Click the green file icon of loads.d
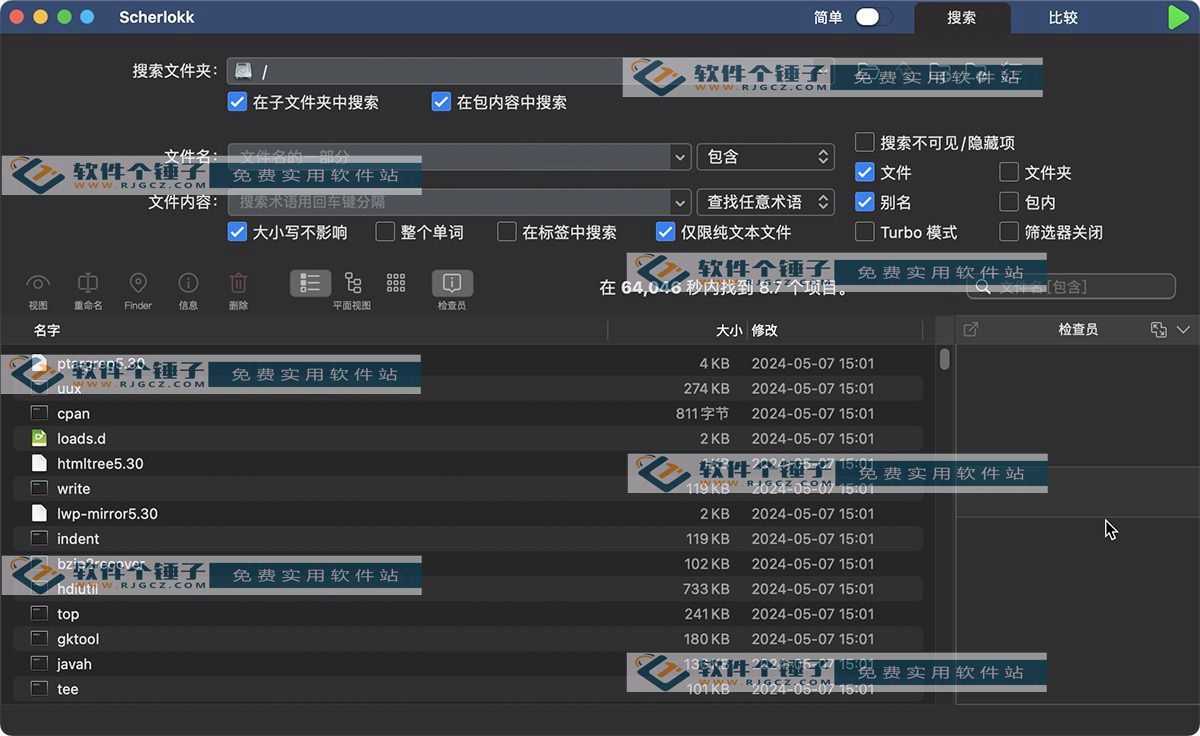This screenshot has height=736, width=1200. pyautogui.click(x=39, y=438)
